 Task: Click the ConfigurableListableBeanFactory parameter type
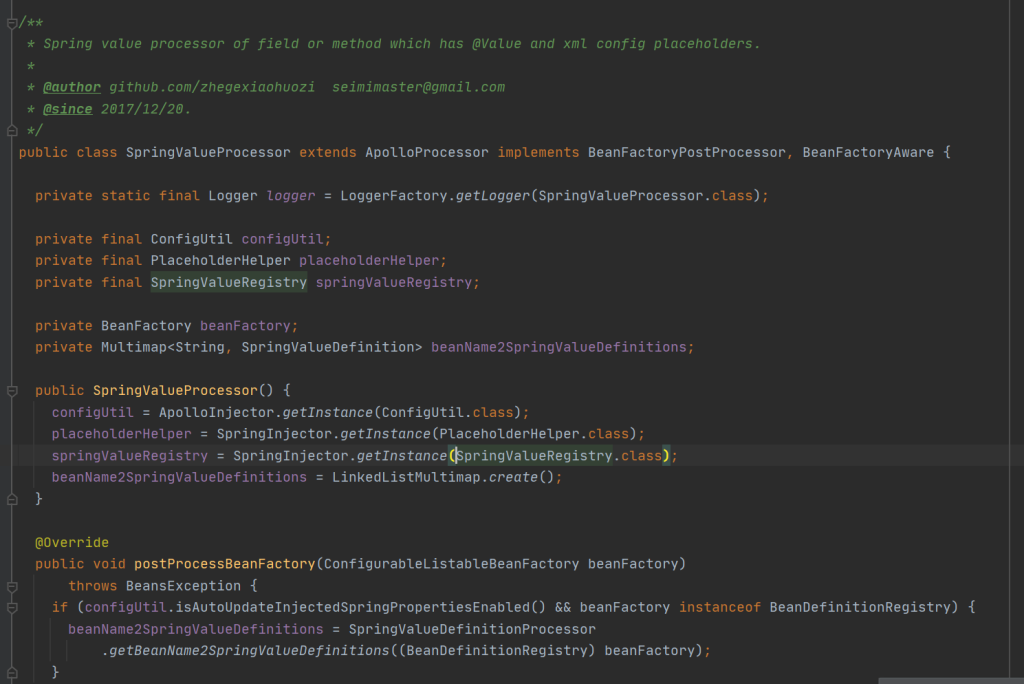(x=451, y=564)
